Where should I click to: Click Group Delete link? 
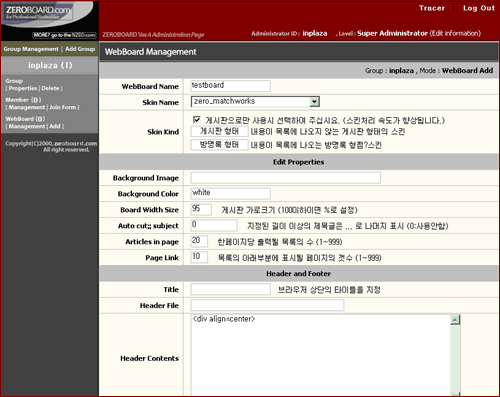tap(50, 88)
